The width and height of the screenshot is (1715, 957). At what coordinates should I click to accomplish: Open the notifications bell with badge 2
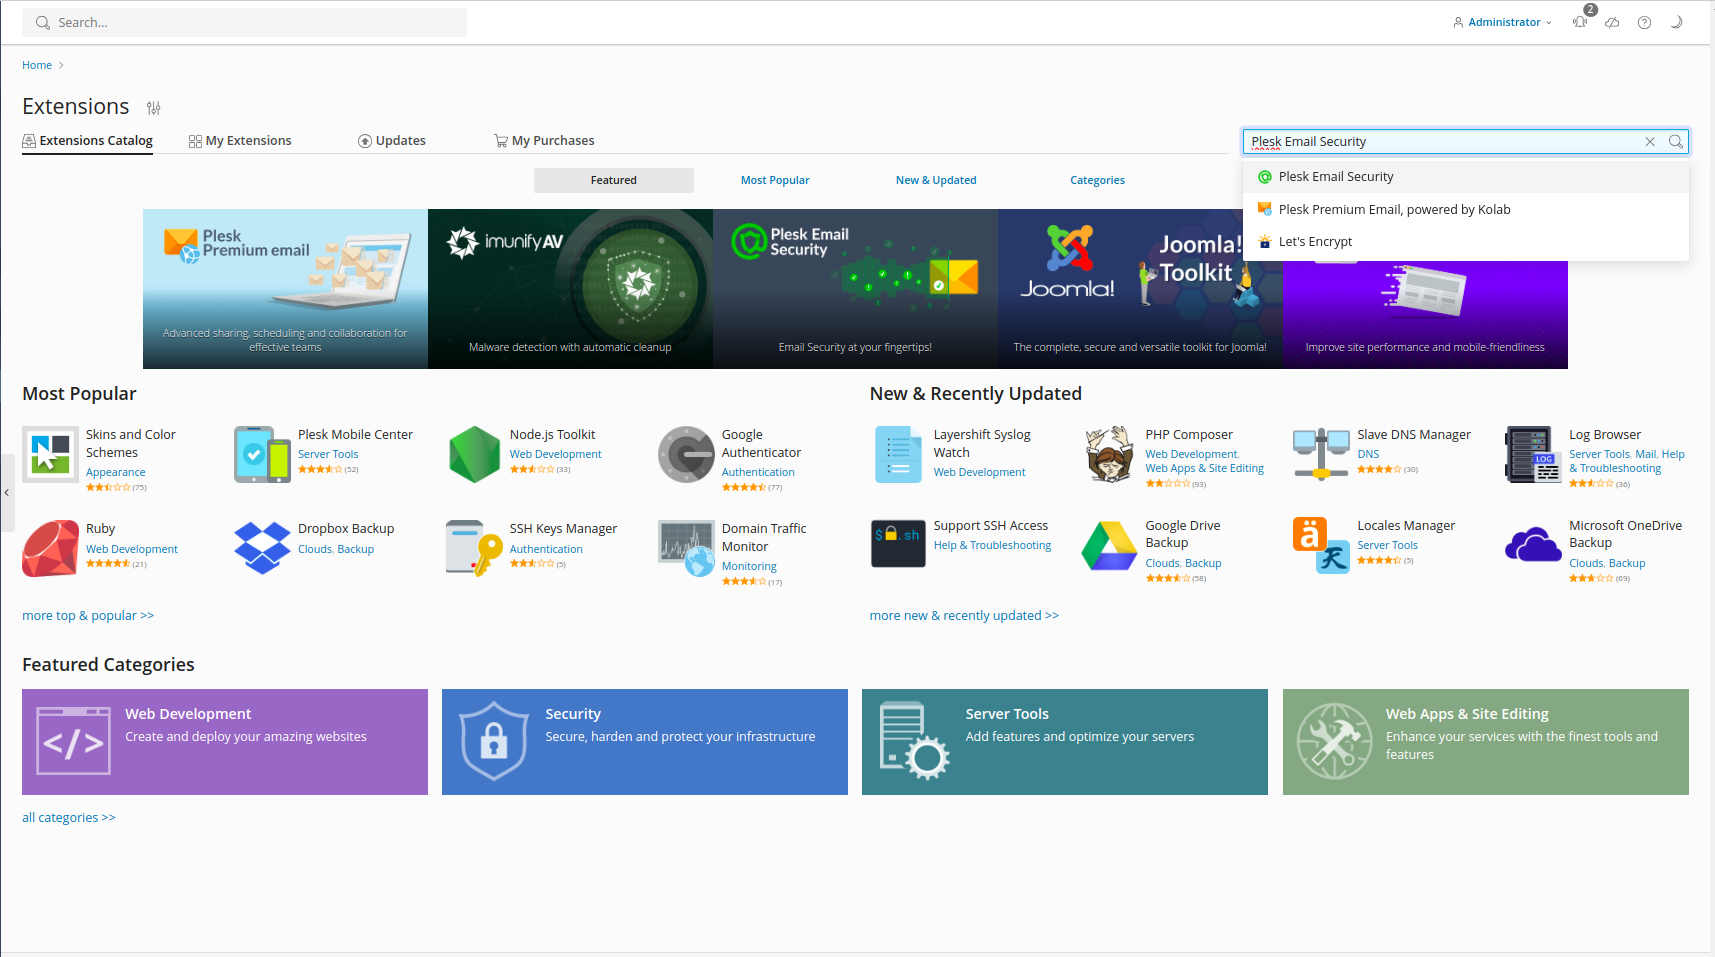tap(1579, 22)
